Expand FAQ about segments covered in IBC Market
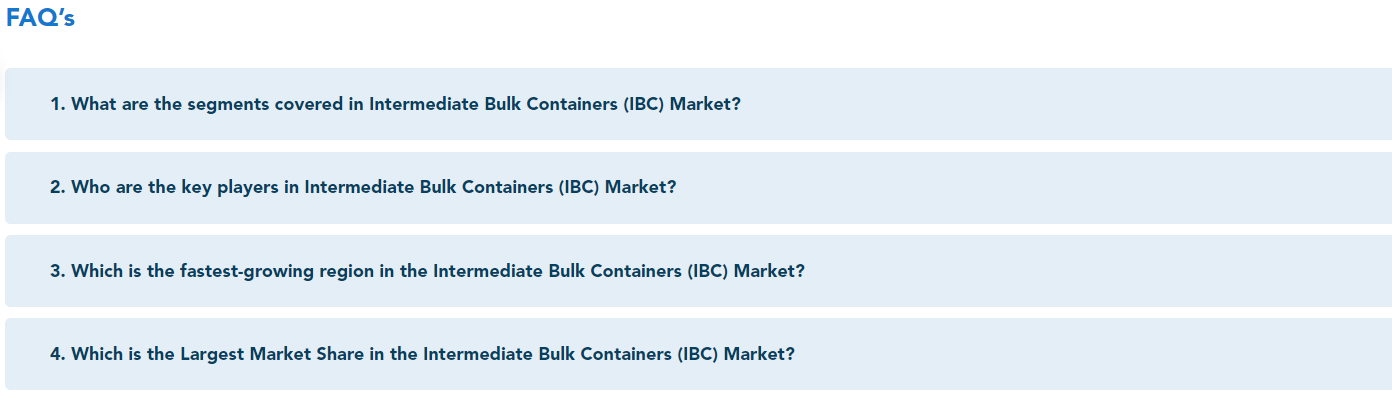Viewport: 1392px width, 396px height. pyautogui.click(x=698, y=104)
